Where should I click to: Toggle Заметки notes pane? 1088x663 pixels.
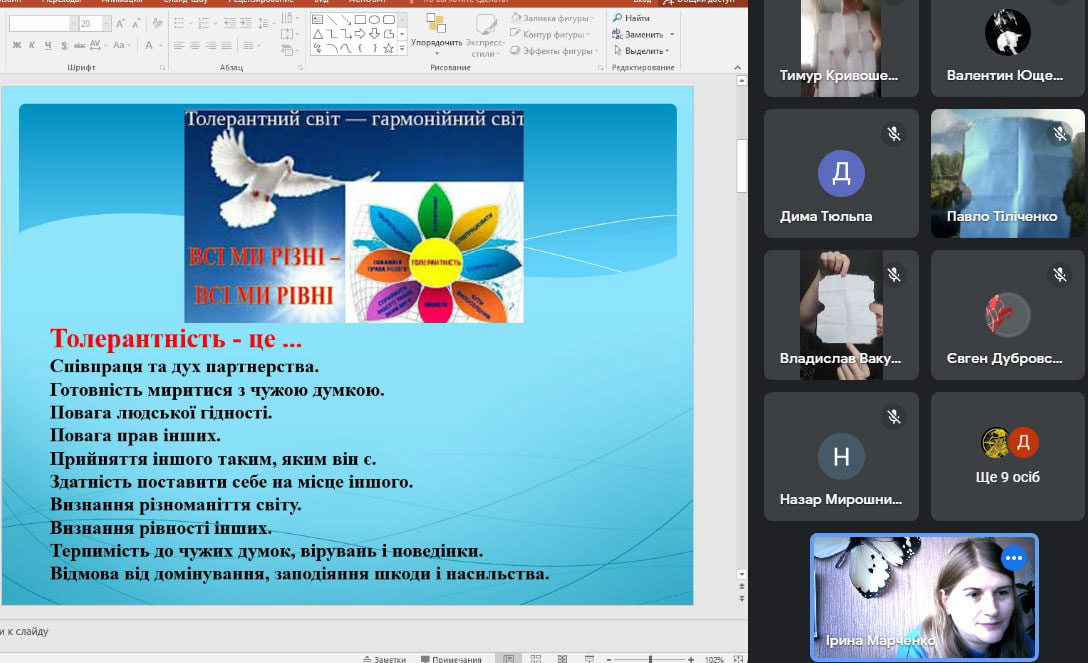[x=384, y=659]
